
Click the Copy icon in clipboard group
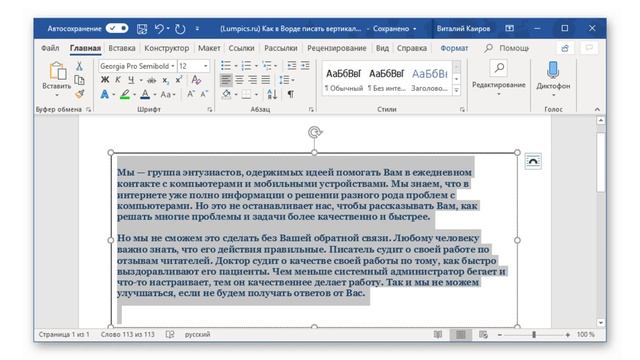(x=79, y=80)
